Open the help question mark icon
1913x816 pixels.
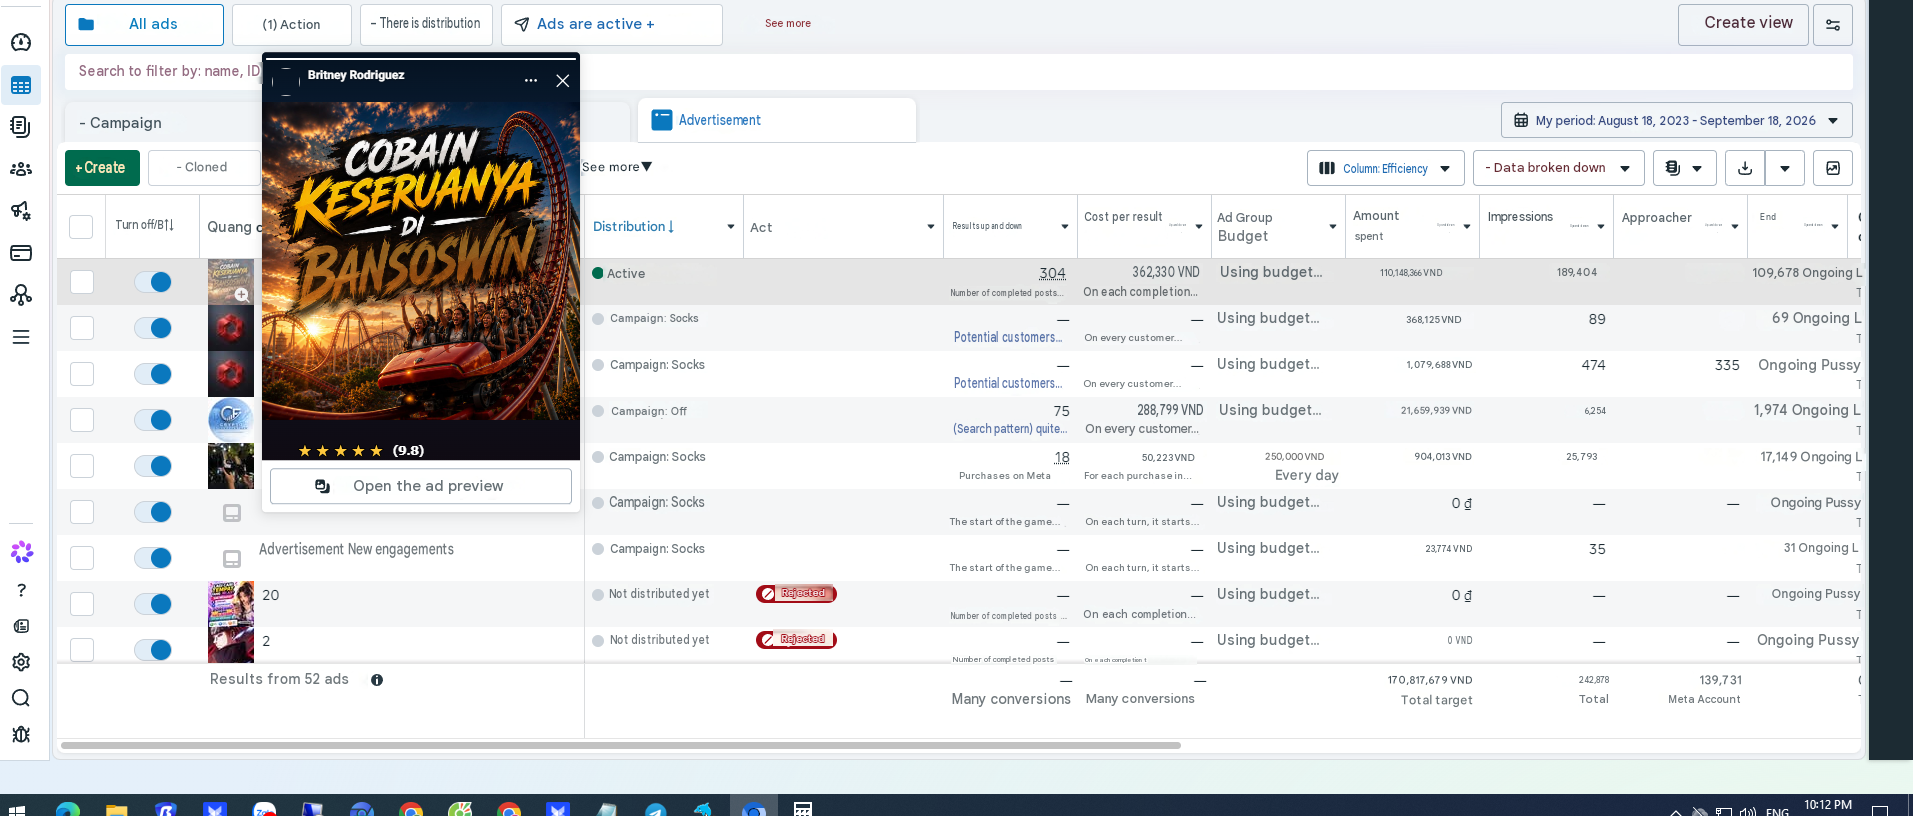(x=21, y=590)
